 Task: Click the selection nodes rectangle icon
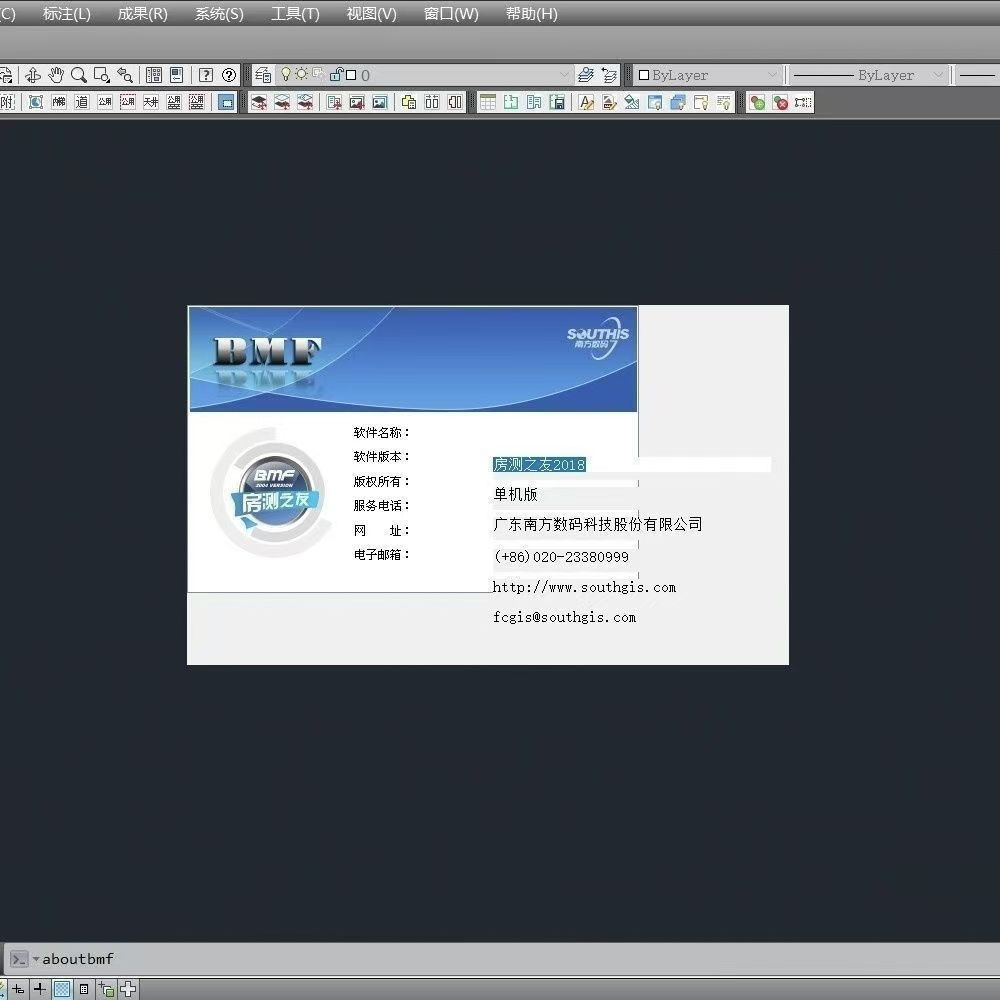tap(803, 102)
